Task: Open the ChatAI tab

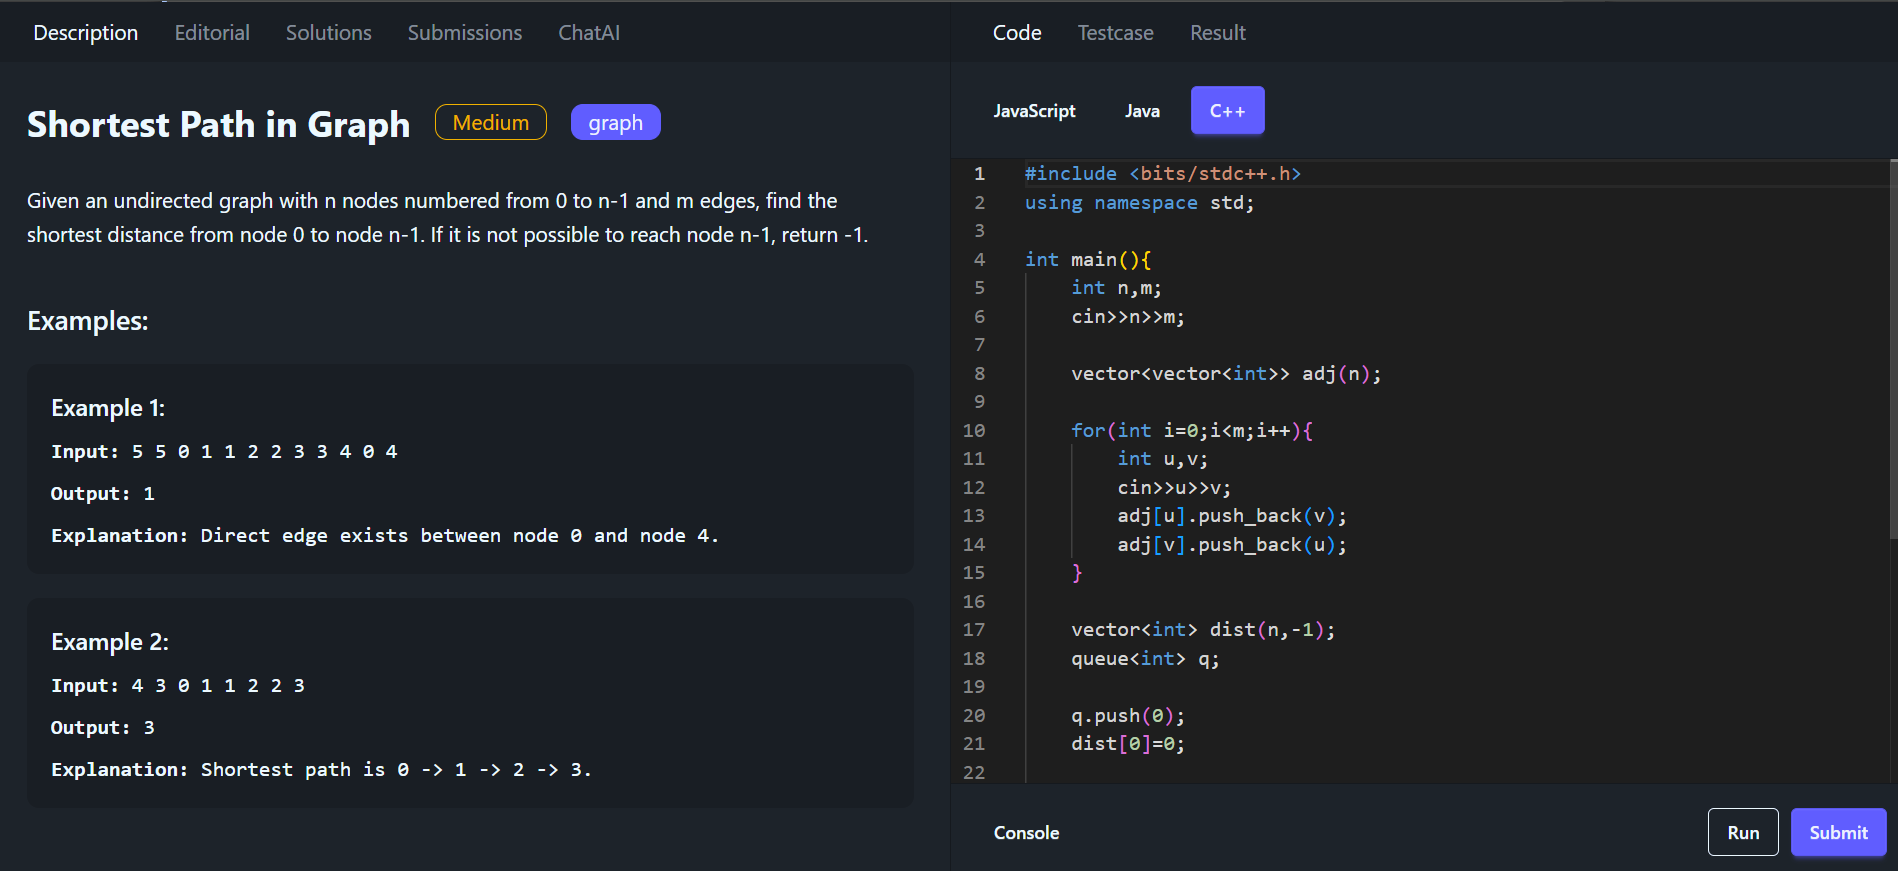Action: [x=588, y=33]
